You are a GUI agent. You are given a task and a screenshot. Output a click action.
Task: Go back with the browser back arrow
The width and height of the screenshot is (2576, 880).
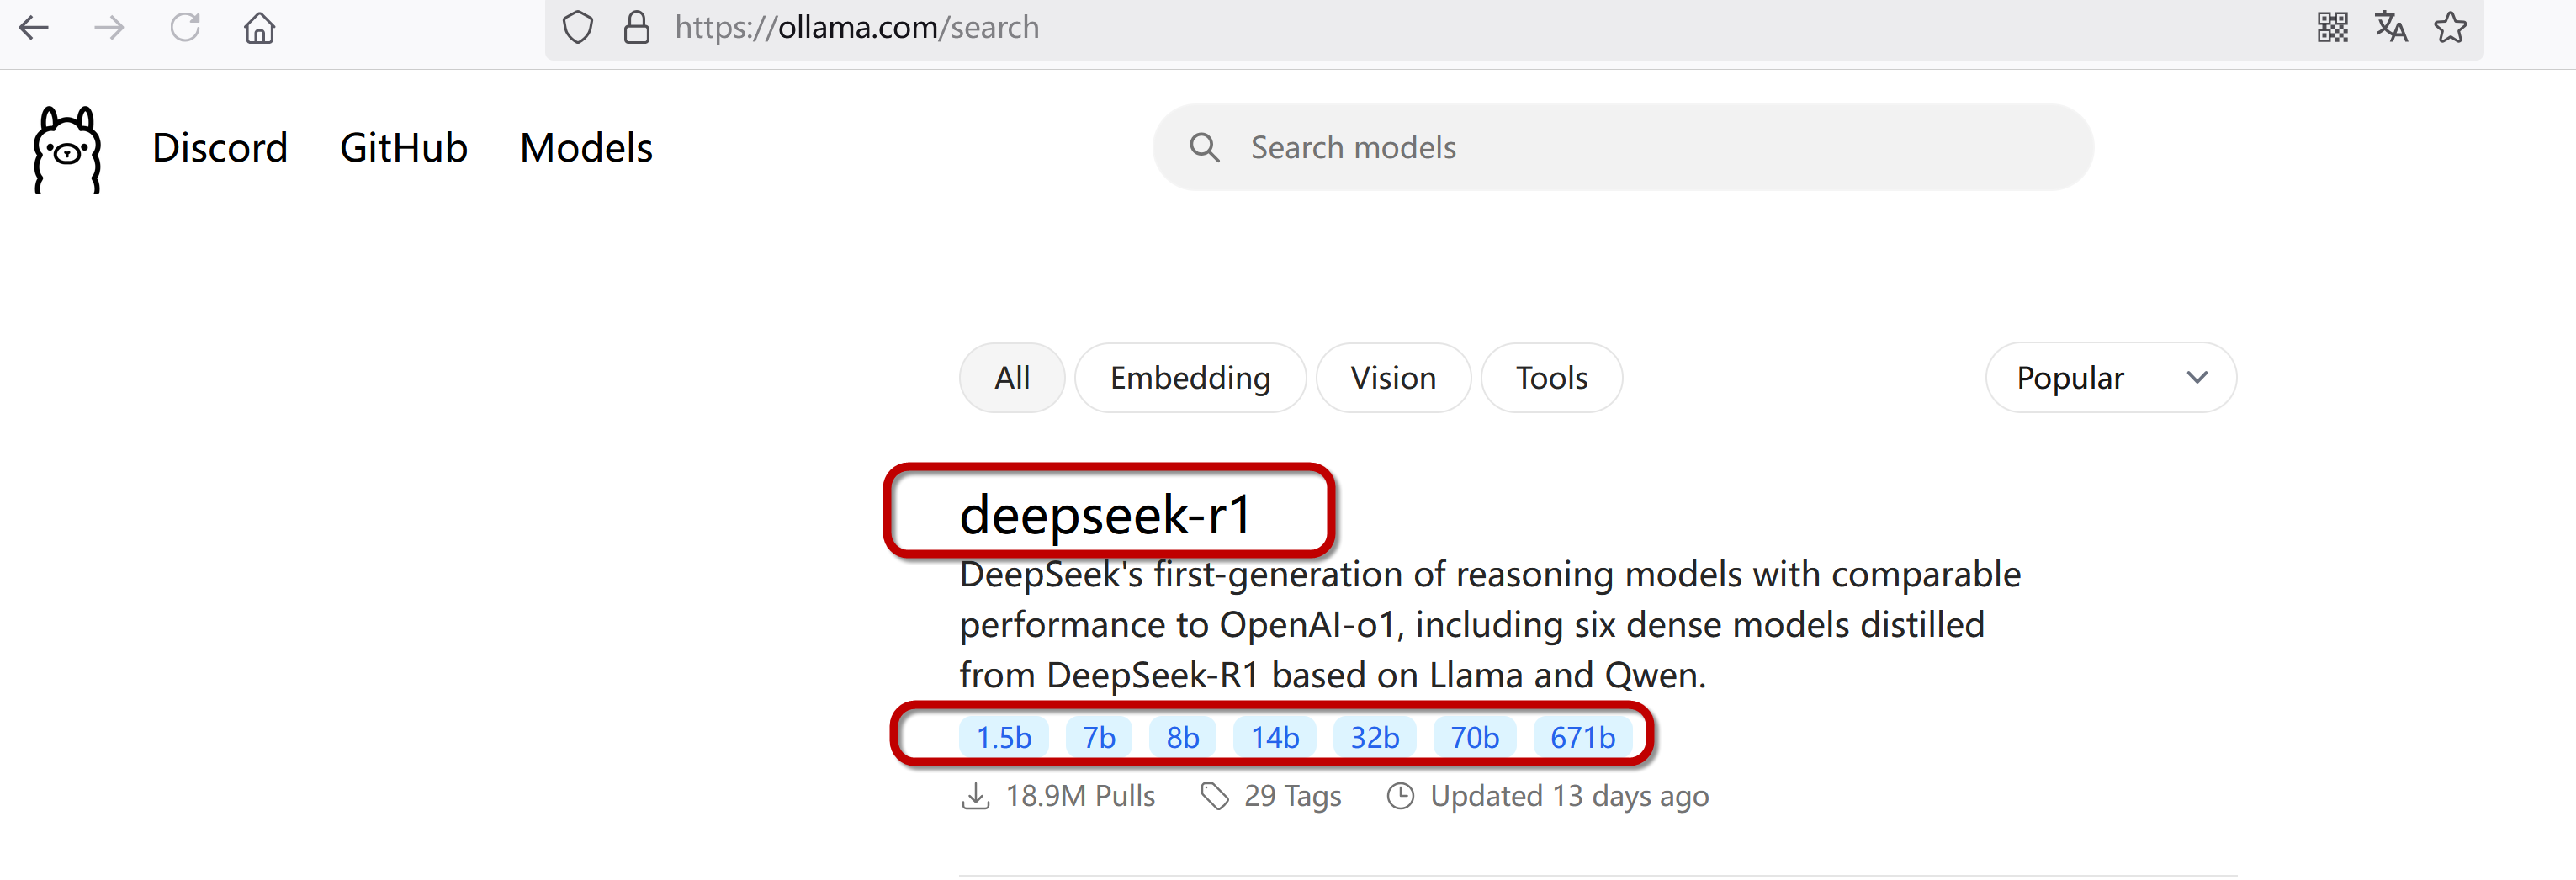34,27
